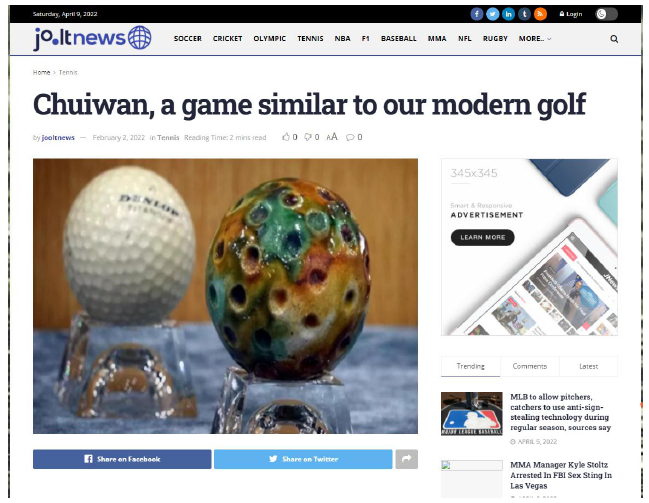Open the CRICKET menu item
The width and height of the screenshot is (649, 503).
[x=227, y=39]
